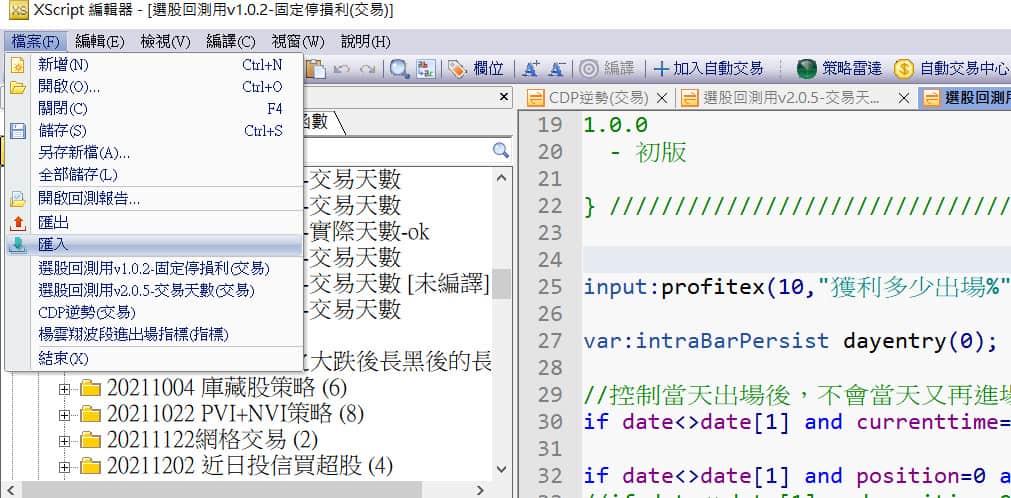Click the decrease font size icon

[557, 68]
